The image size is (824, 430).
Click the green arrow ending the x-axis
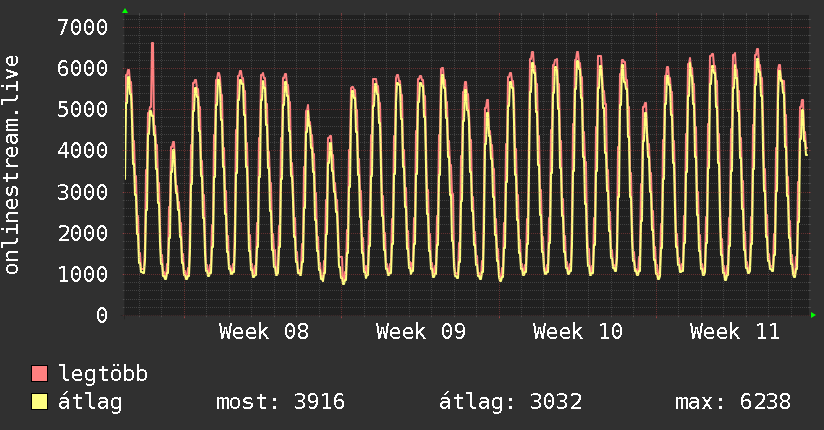(814, 315)
